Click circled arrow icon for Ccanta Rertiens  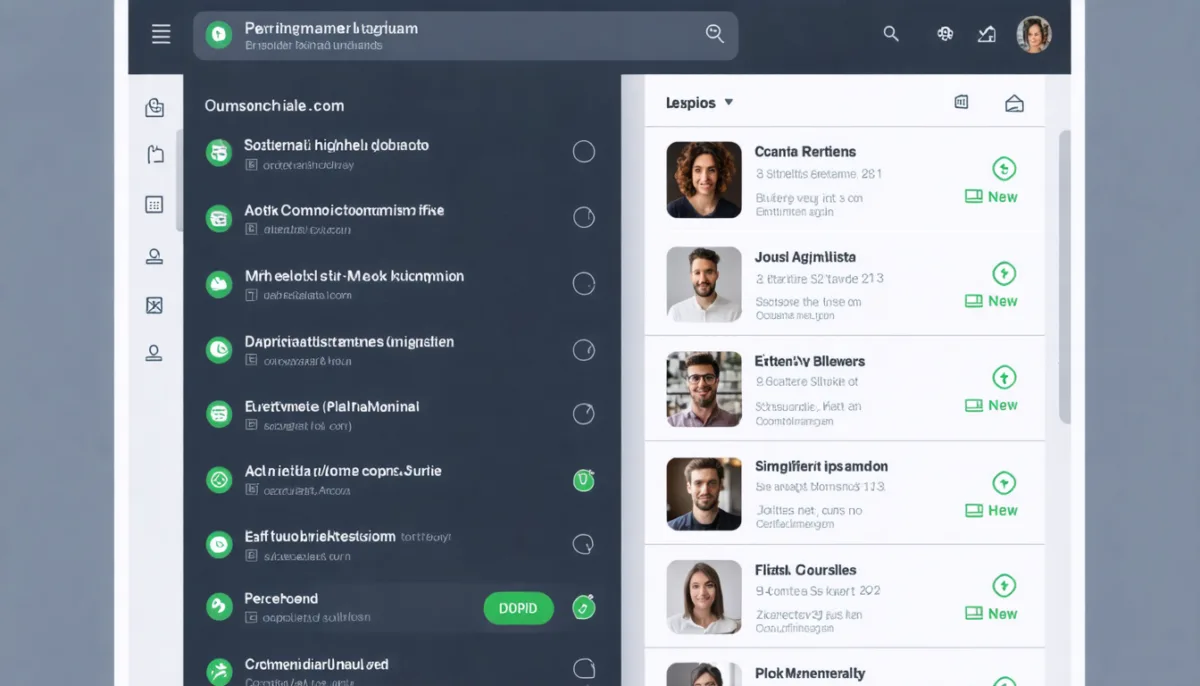click(1004, 168)
